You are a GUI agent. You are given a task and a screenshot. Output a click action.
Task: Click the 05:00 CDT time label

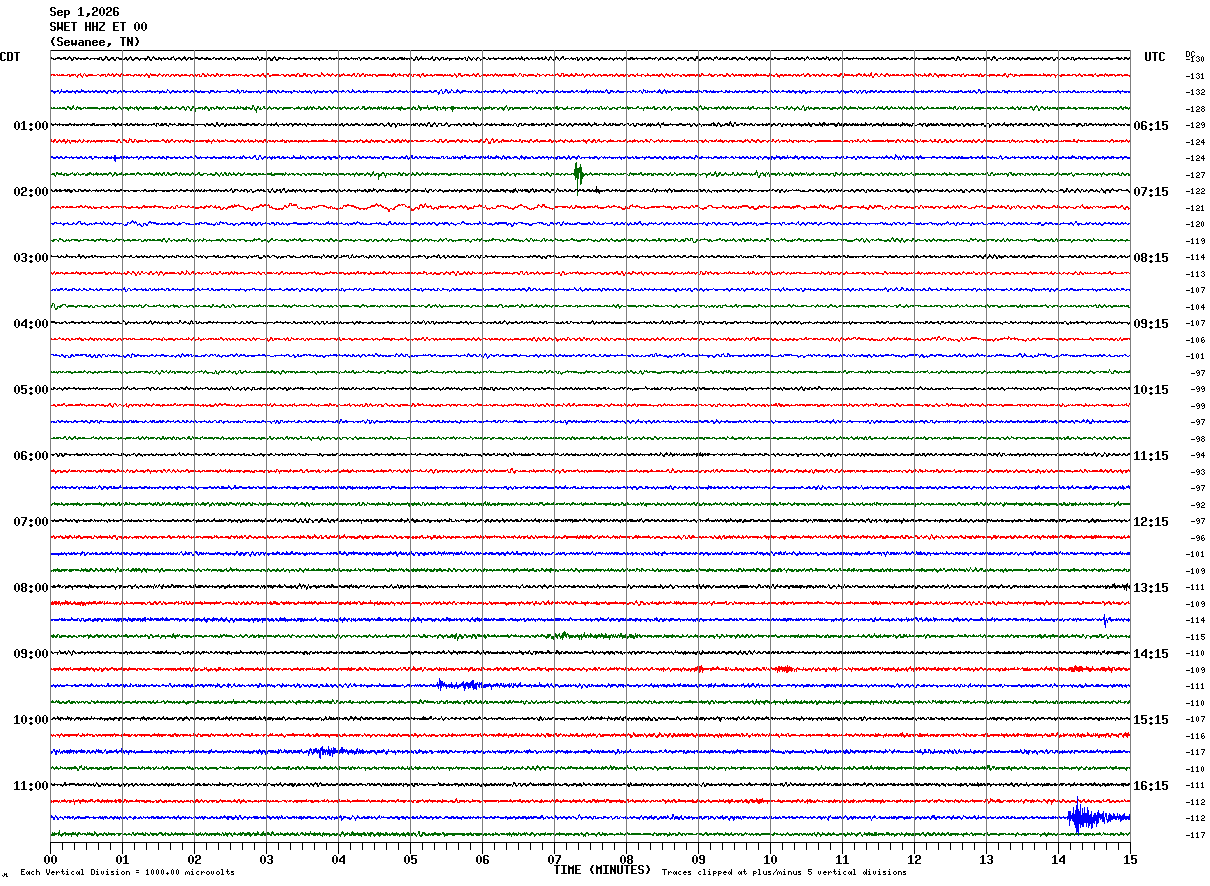coord(30,390)
